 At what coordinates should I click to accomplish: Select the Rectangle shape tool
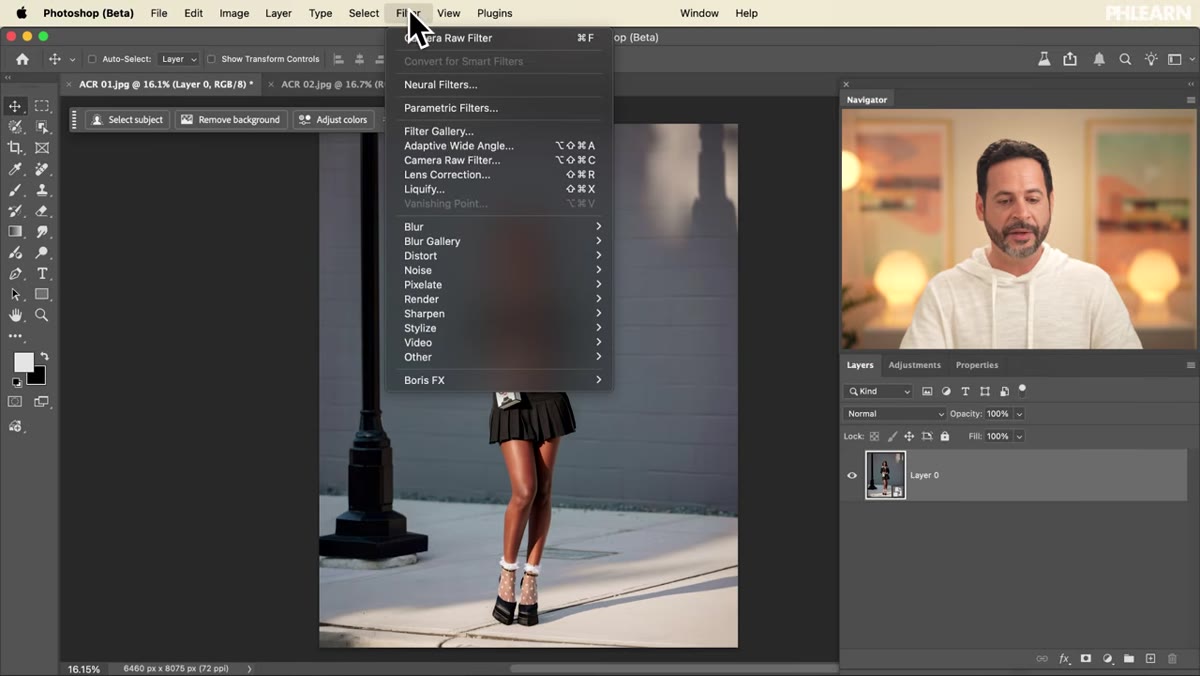pyautogui.click(x=42, y=294)
